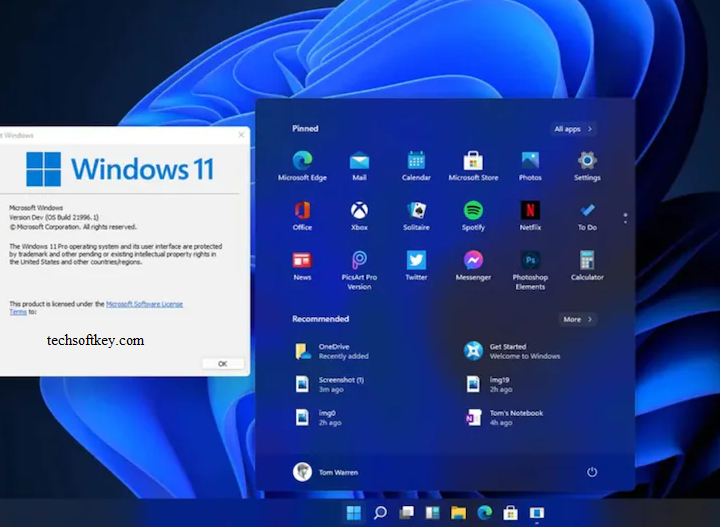The image size is (720, 527).
Task: Open Get Started Welcome to Windows
Action: pos(512,351)
